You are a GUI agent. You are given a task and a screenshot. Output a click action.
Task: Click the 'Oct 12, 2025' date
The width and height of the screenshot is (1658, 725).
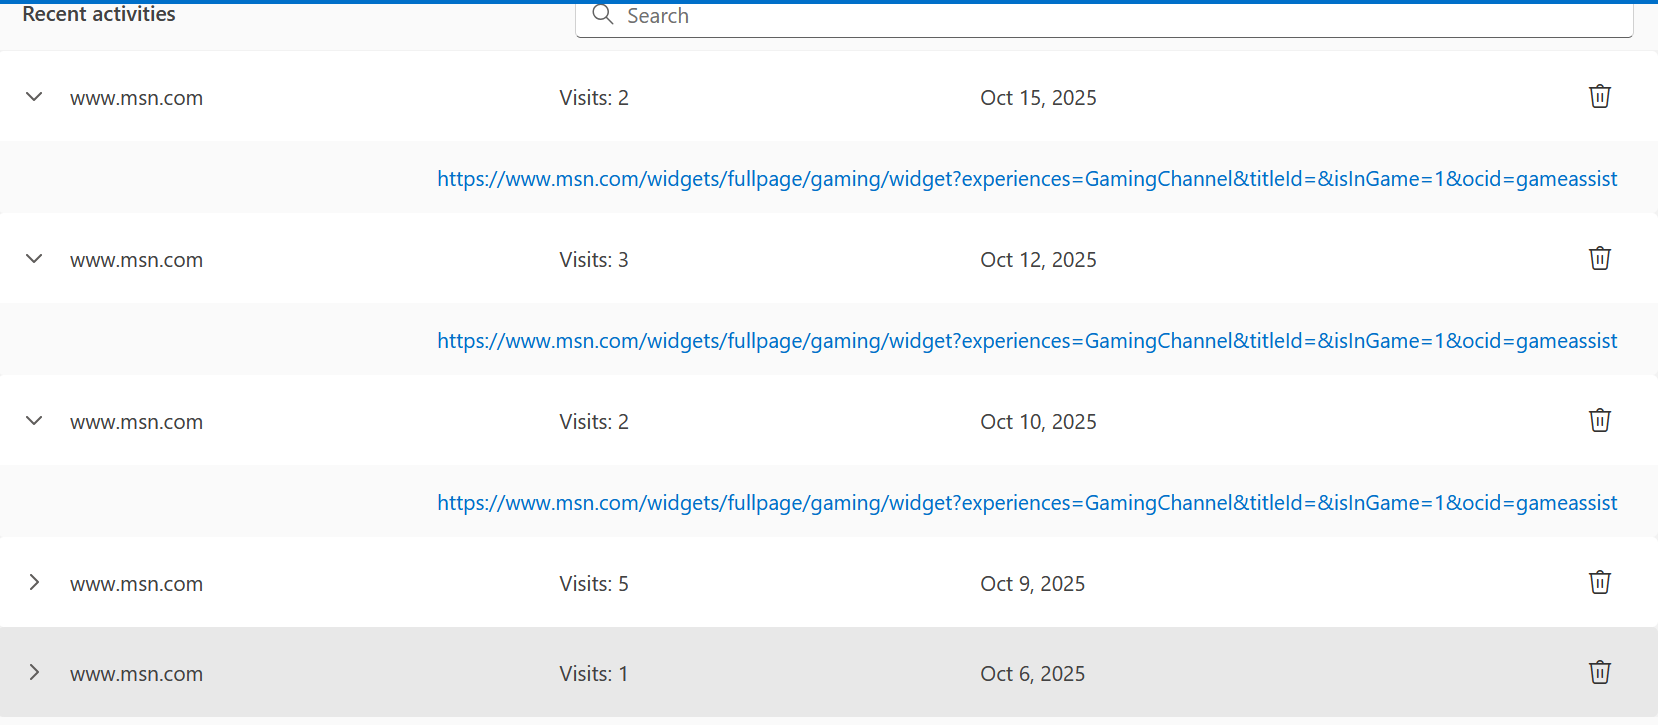(x=1038, y=260)
